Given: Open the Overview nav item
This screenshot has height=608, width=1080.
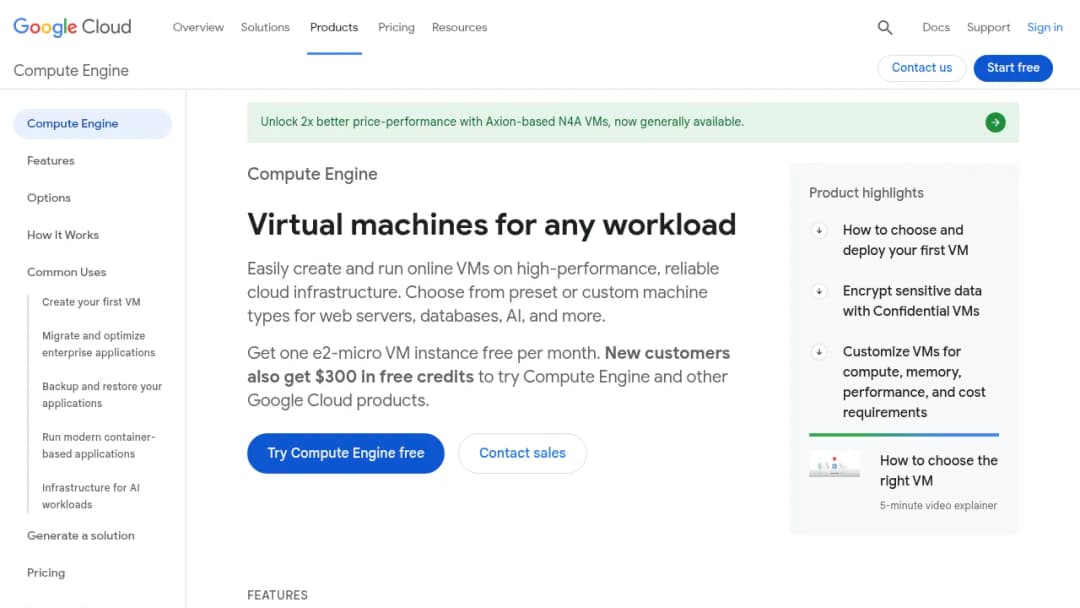Looking at the screenshot, I should coord(198,28).
